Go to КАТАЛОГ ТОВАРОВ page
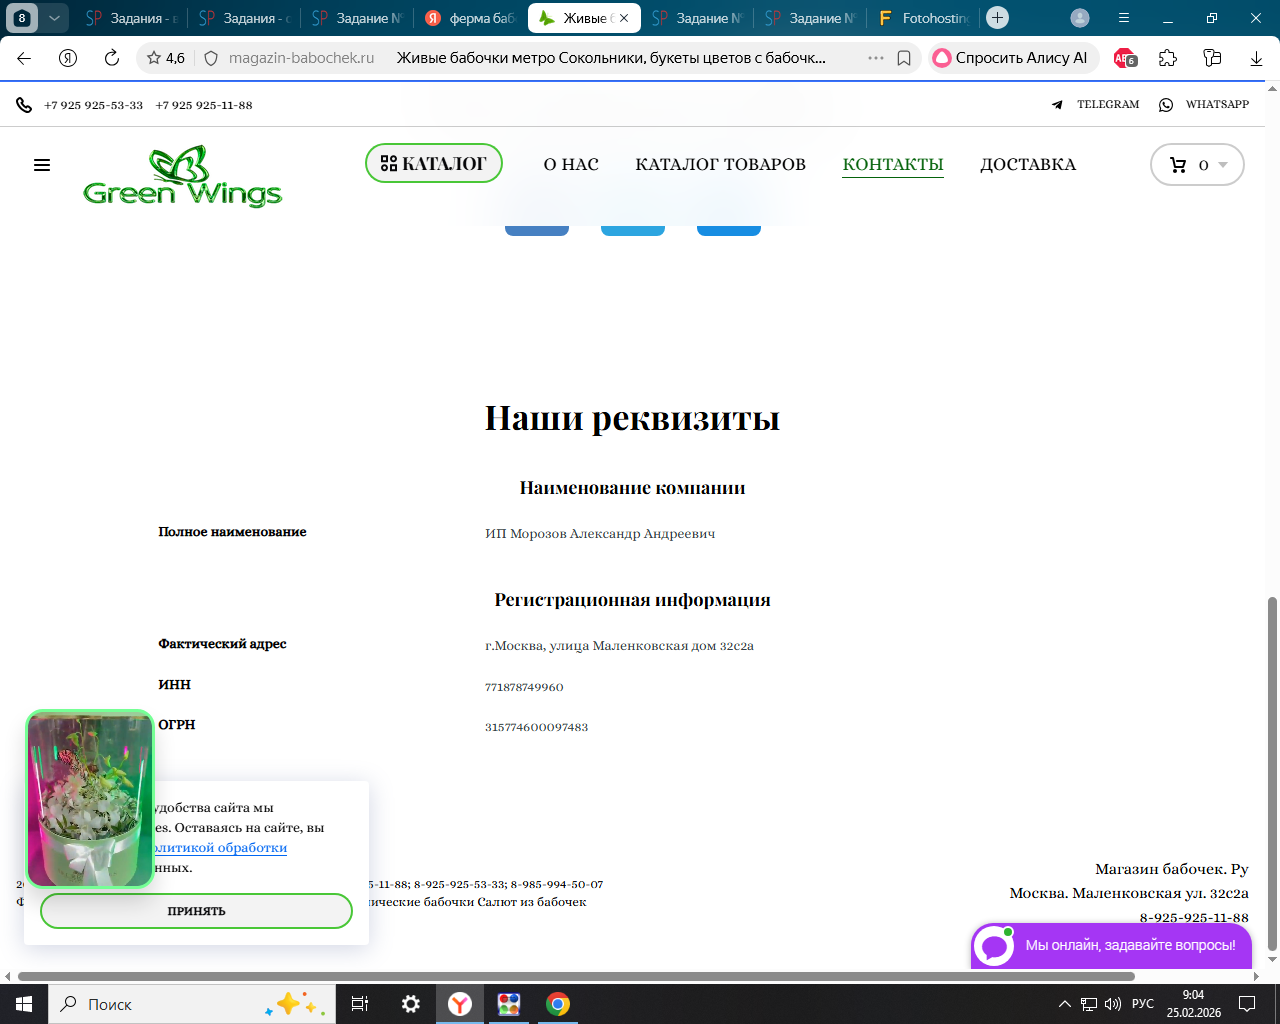 click(x=720, y=164)
